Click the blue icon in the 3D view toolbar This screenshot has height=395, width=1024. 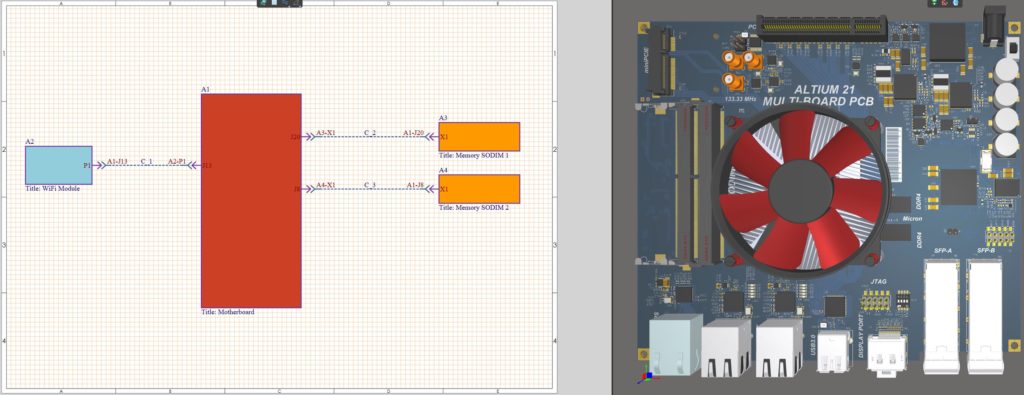955,3
